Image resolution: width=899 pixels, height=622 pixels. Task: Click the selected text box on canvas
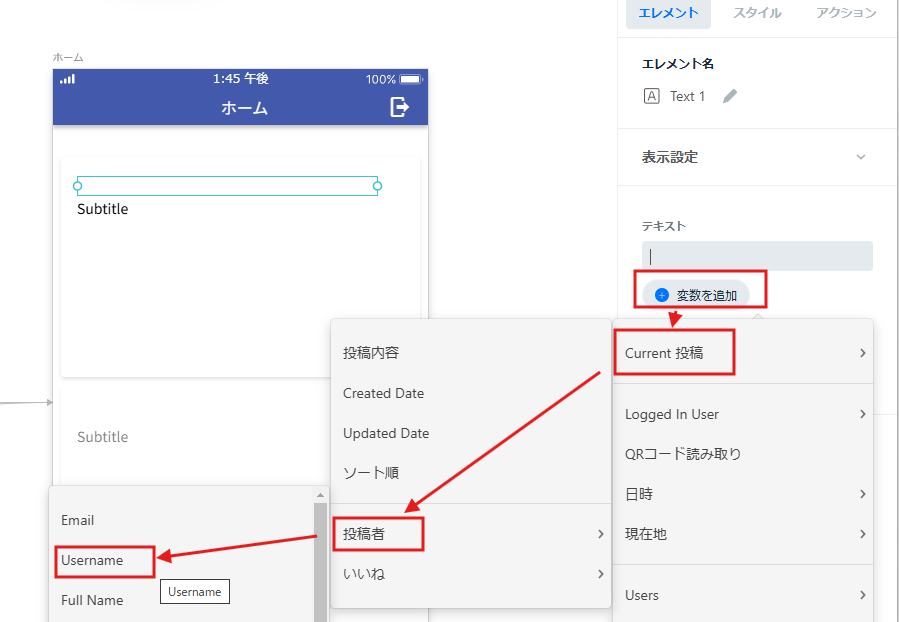pyautogui.click(x=228, y=186)
